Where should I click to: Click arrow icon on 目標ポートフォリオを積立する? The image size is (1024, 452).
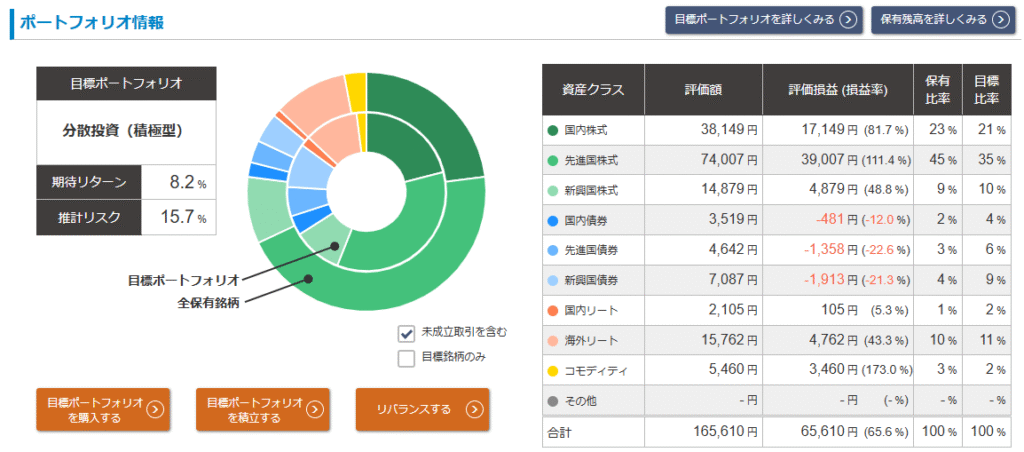pos(314,409)
